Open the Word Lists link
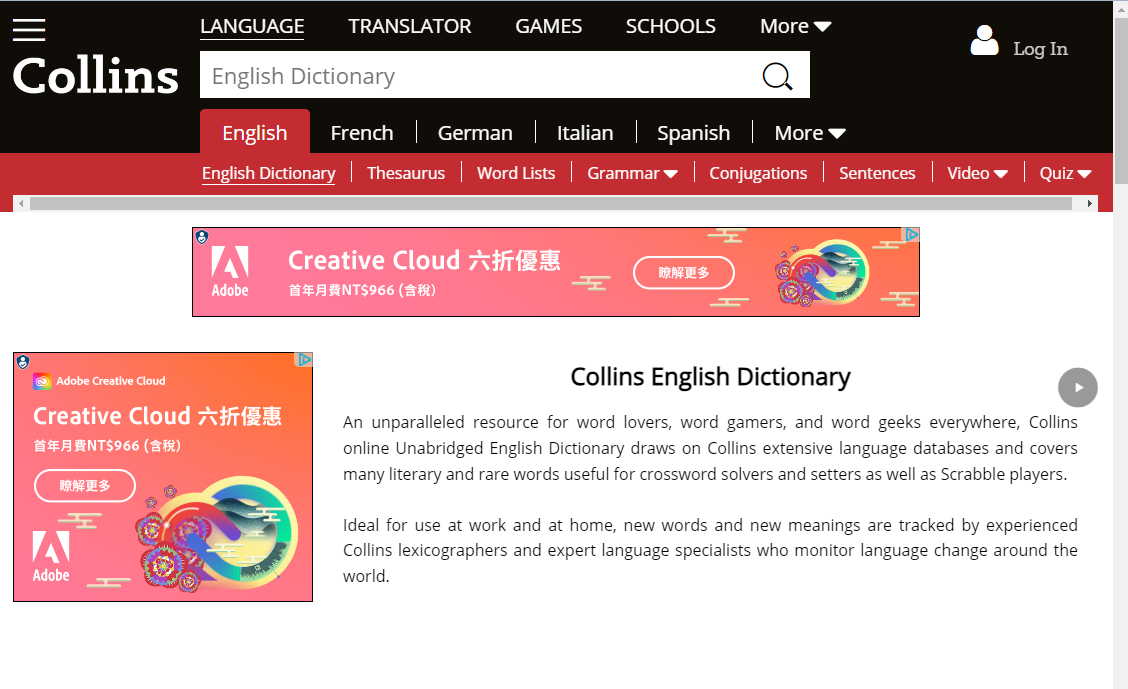Screen dimensions: 1128x689 [516, 173]
